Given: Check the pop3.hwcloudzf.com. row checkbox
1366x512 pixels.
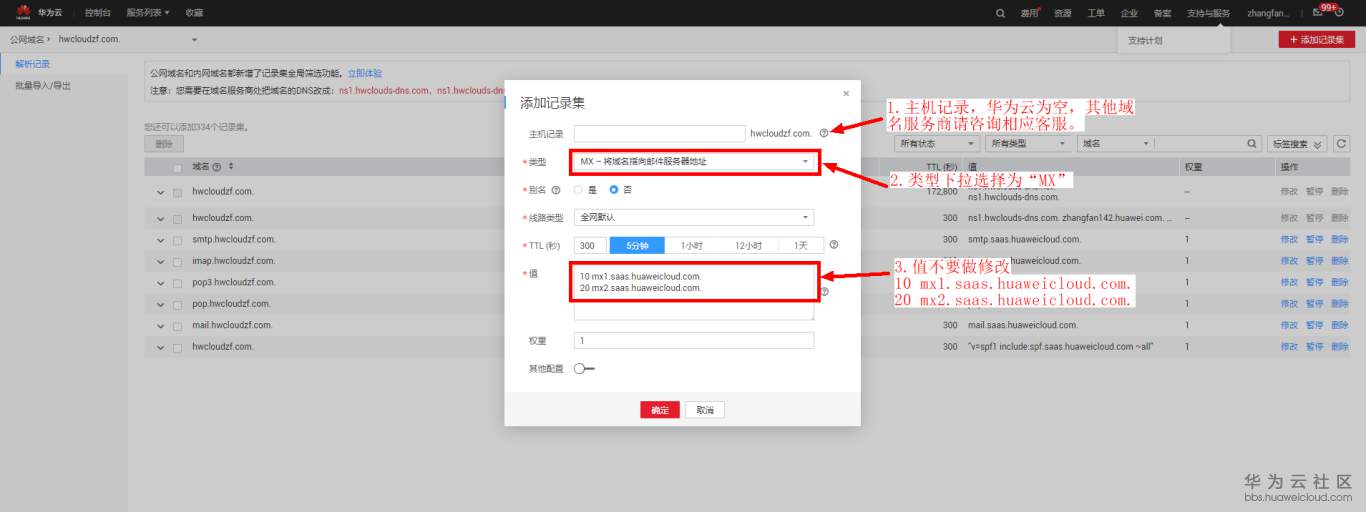Looking at the screenshot, I should tap(178, 282).
